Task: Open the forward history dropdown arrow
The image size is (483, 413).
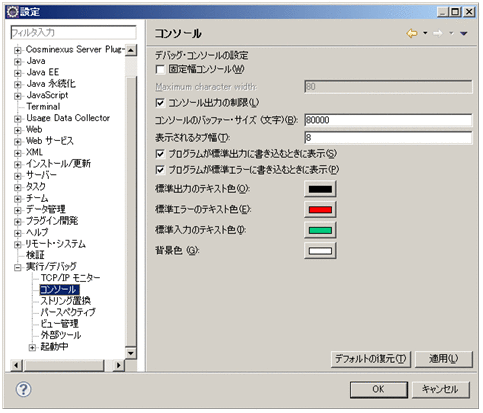Action: (x=451, y=33)
